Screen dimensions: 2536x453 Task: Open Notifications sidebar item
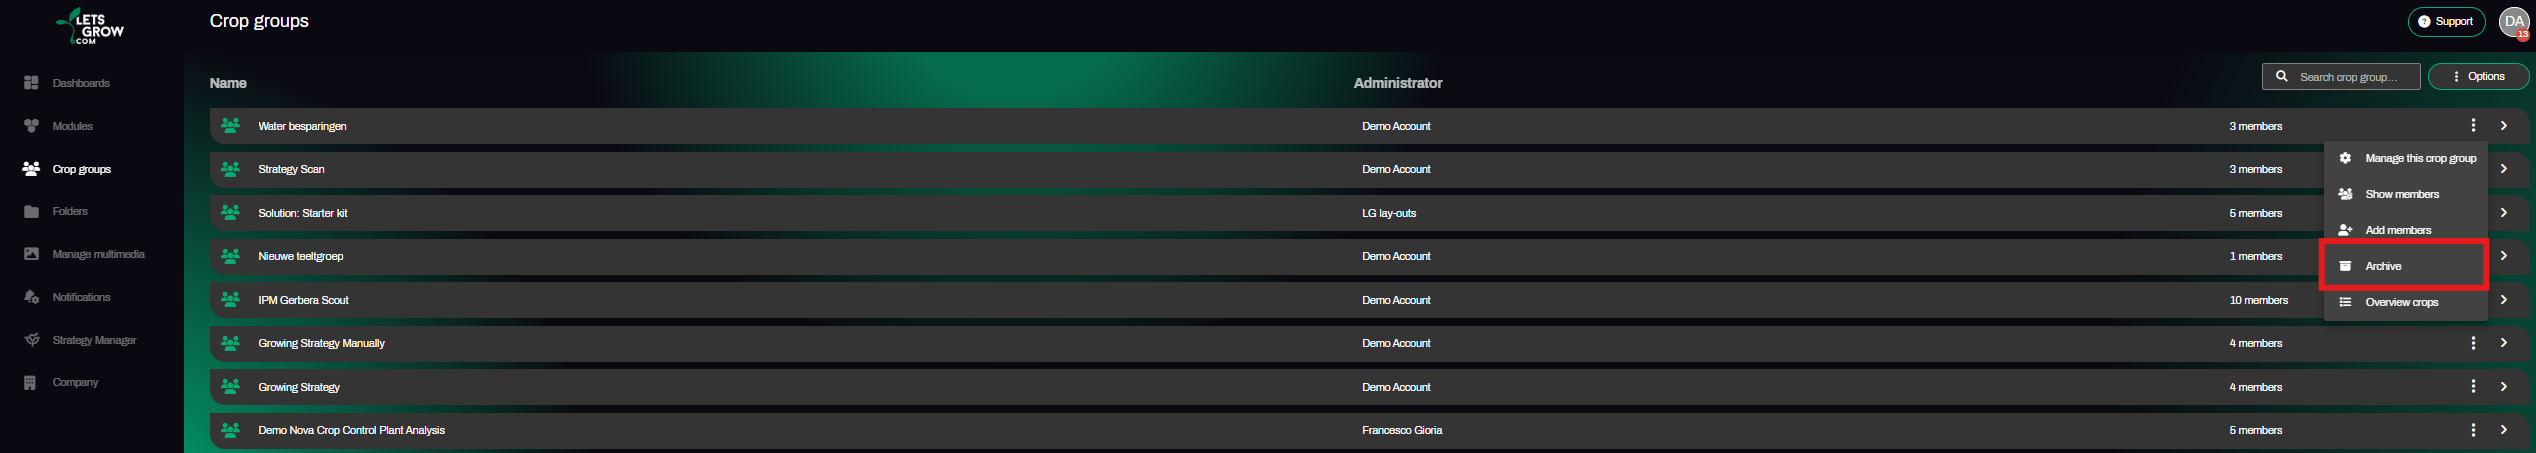click(x=66, y=297)
